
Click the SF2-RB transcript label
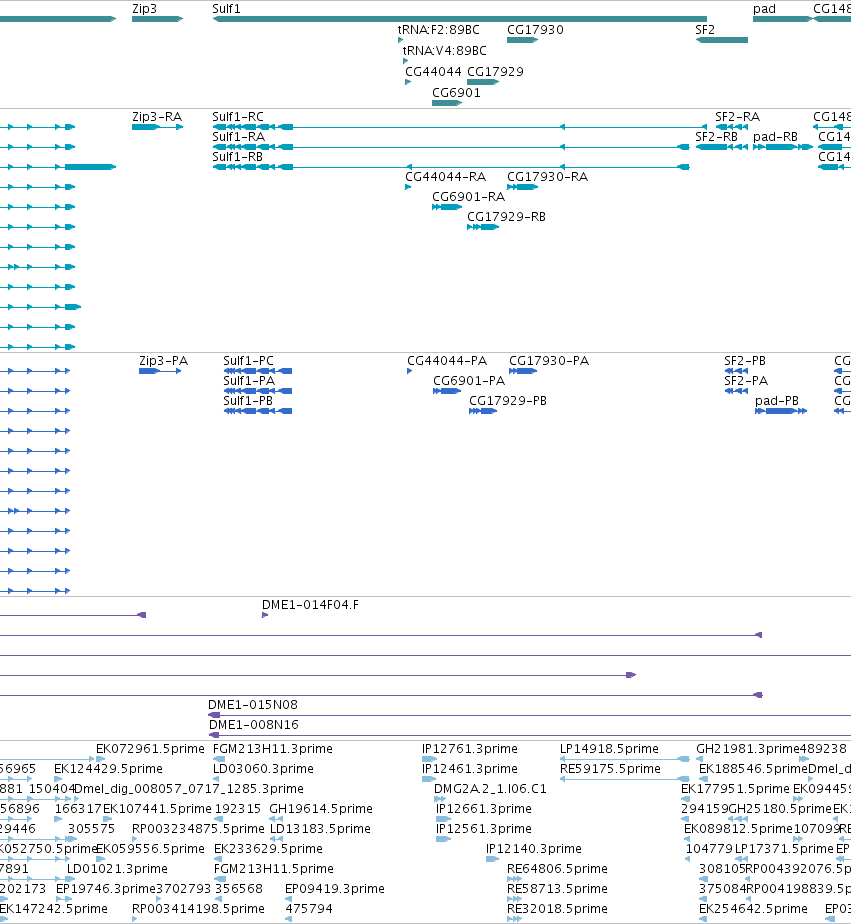[717, 137]
